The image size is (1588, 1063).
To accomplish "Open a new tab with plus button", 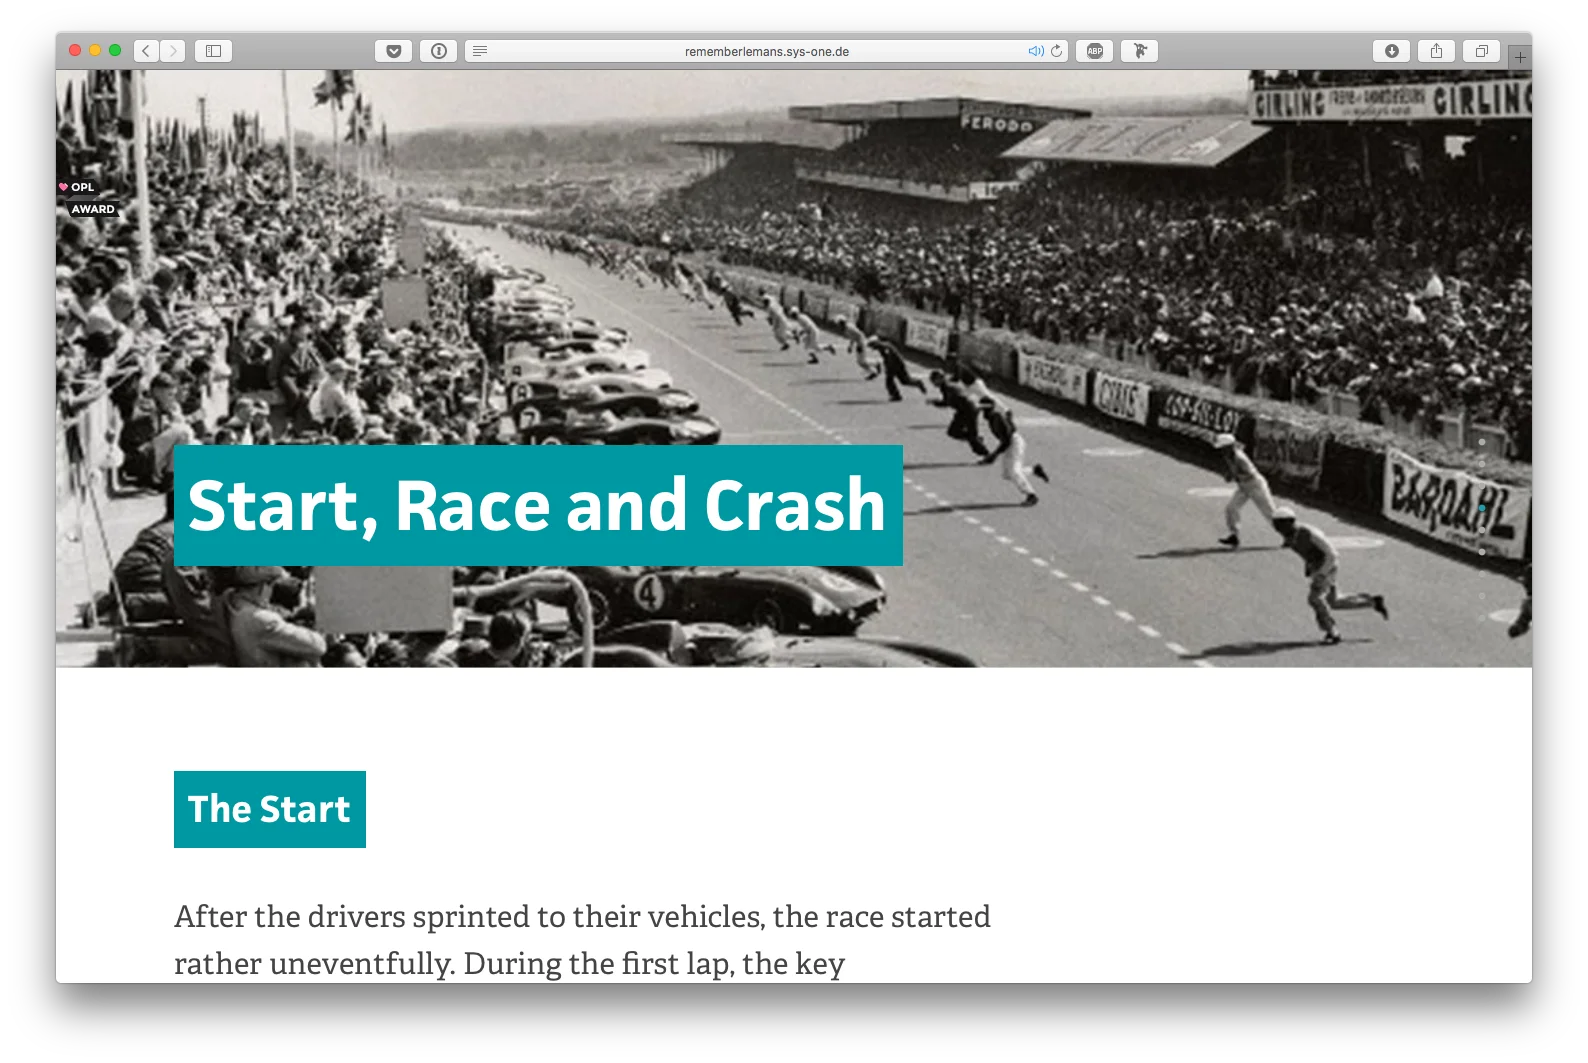I will click(1520, 57).
